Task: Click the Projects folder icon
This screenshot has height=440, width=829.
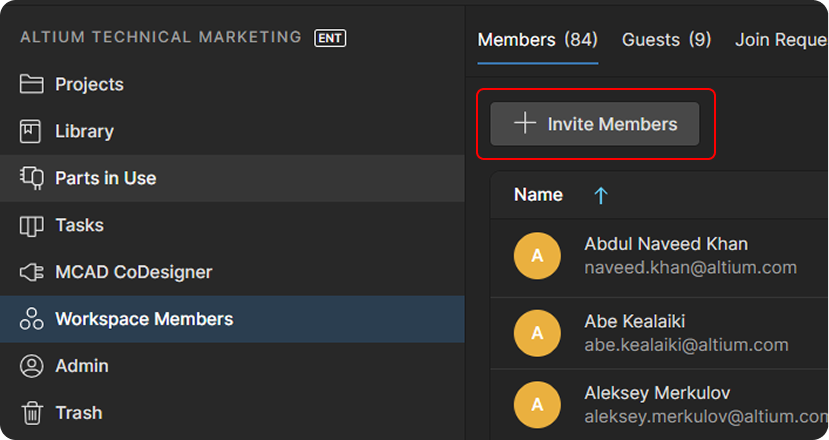Action: pos(31,84)
